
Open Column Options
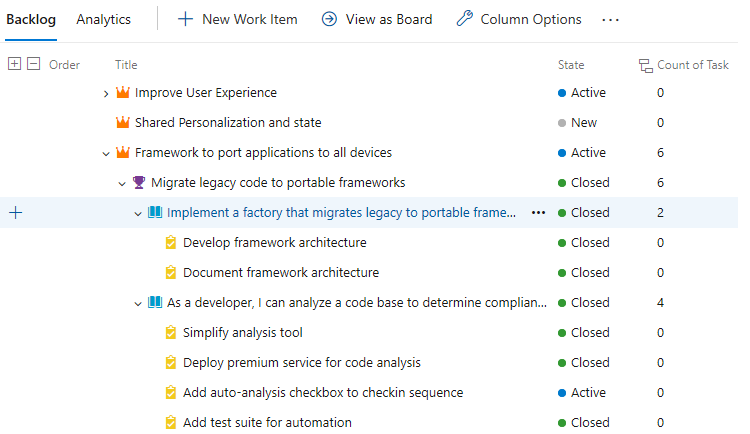519,19
